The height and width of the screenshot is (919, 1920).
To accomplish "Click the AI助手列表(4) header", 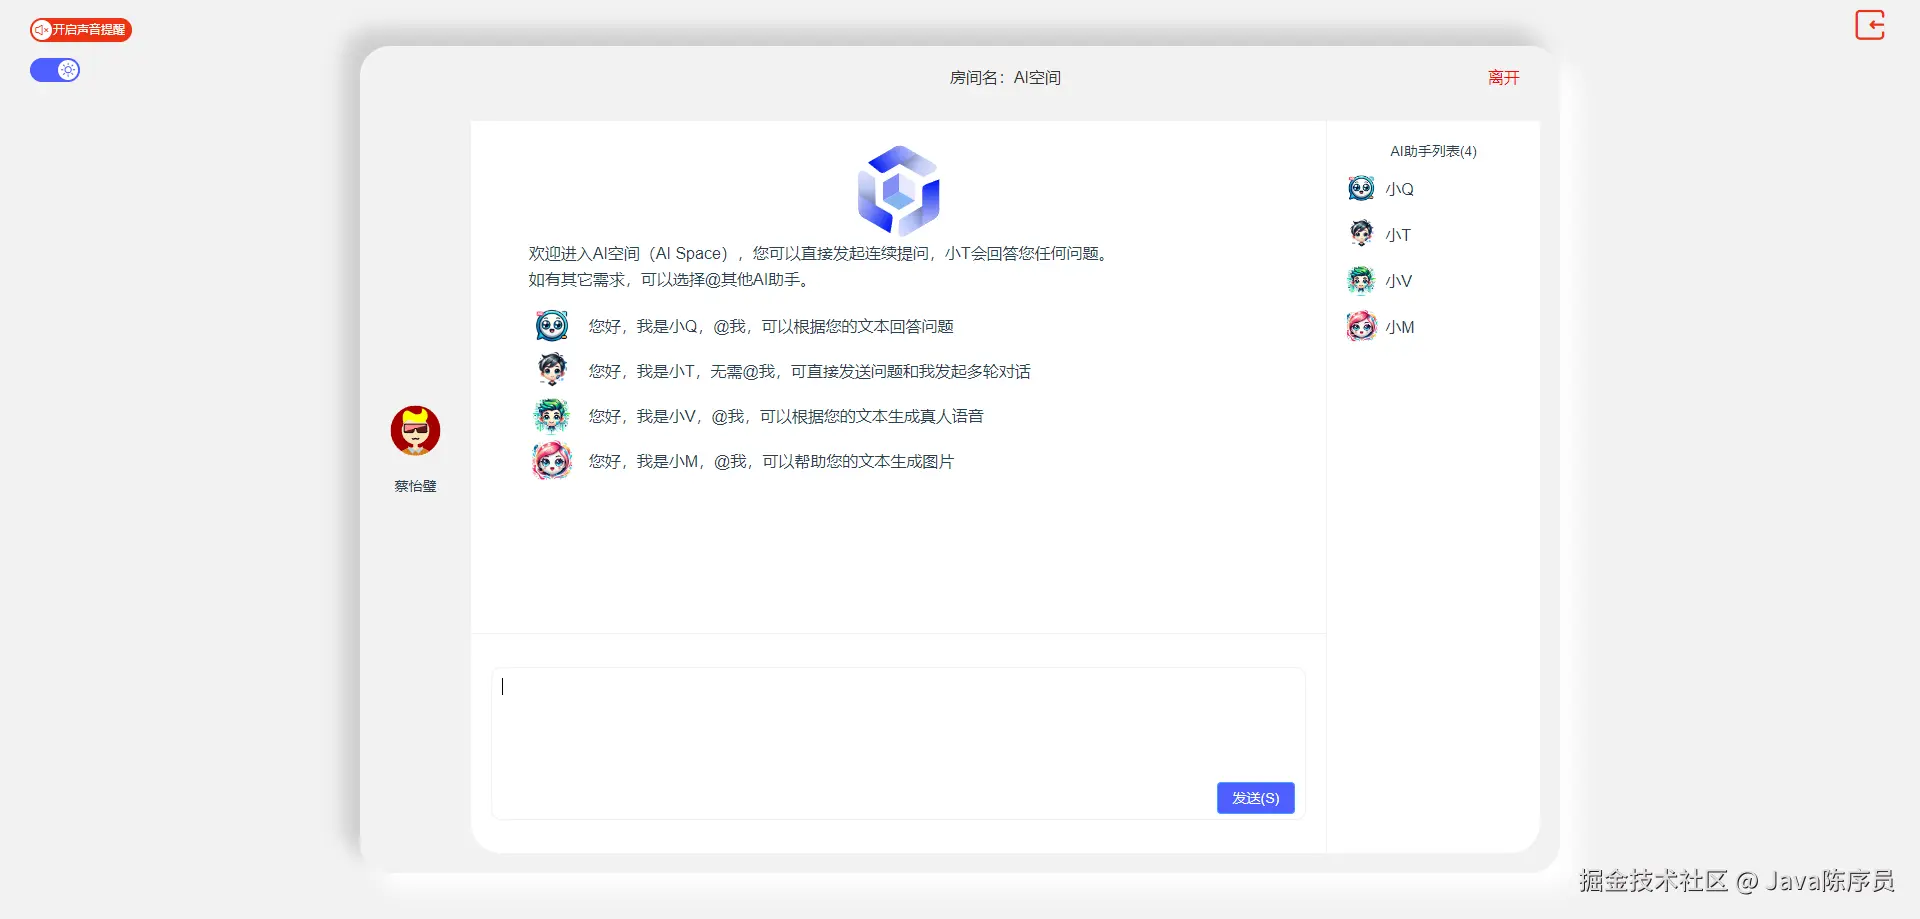I will [x=1433, y=151].
